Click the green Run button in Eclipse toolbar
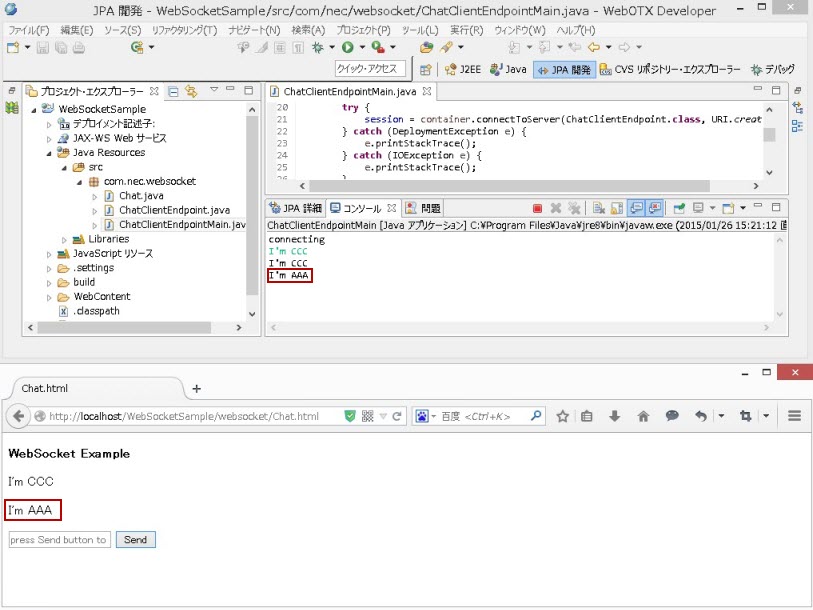The height and width of the screenshot is (610, 813). click(347, 47)
